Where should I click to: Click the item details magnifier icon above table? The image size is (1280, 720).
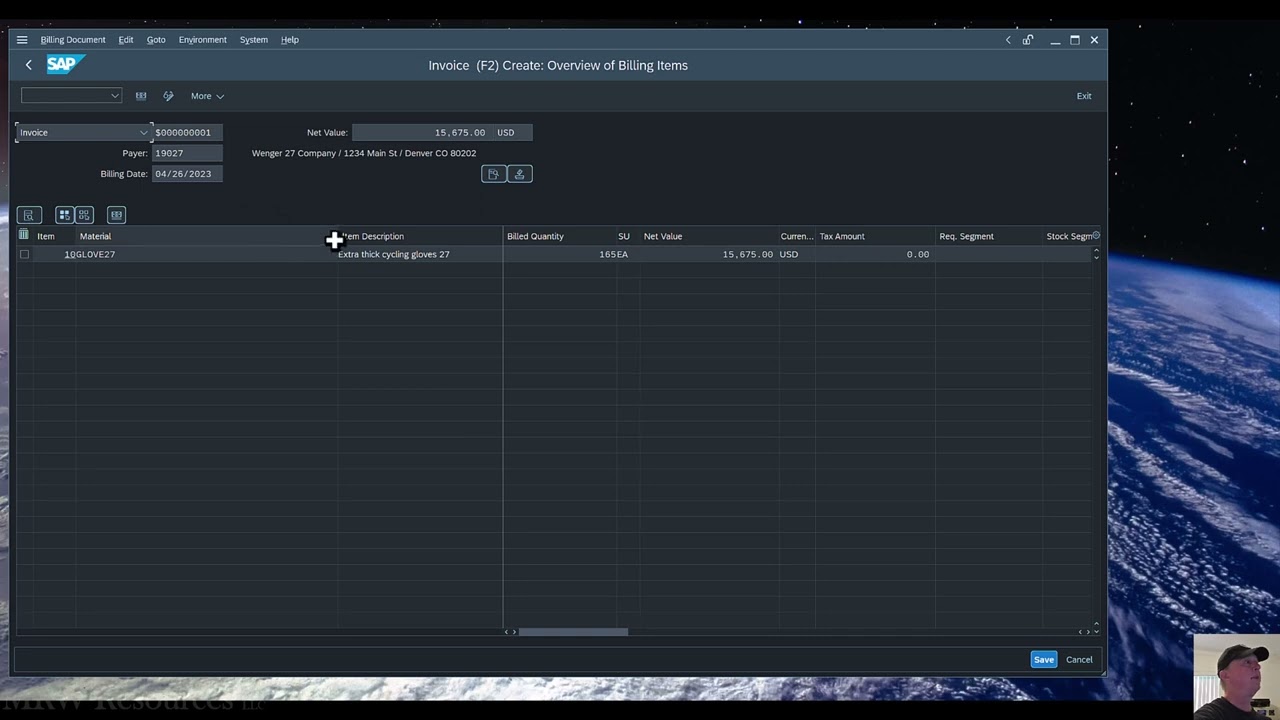point(29,215)
